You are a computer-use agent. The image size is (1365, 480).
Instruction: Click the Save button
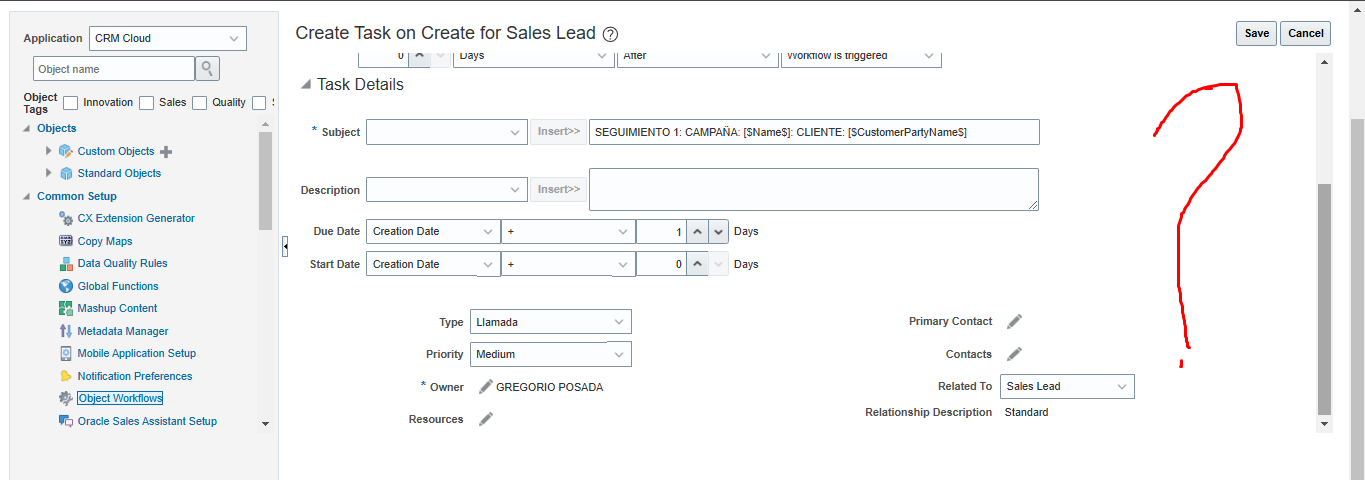[1256, 33]
